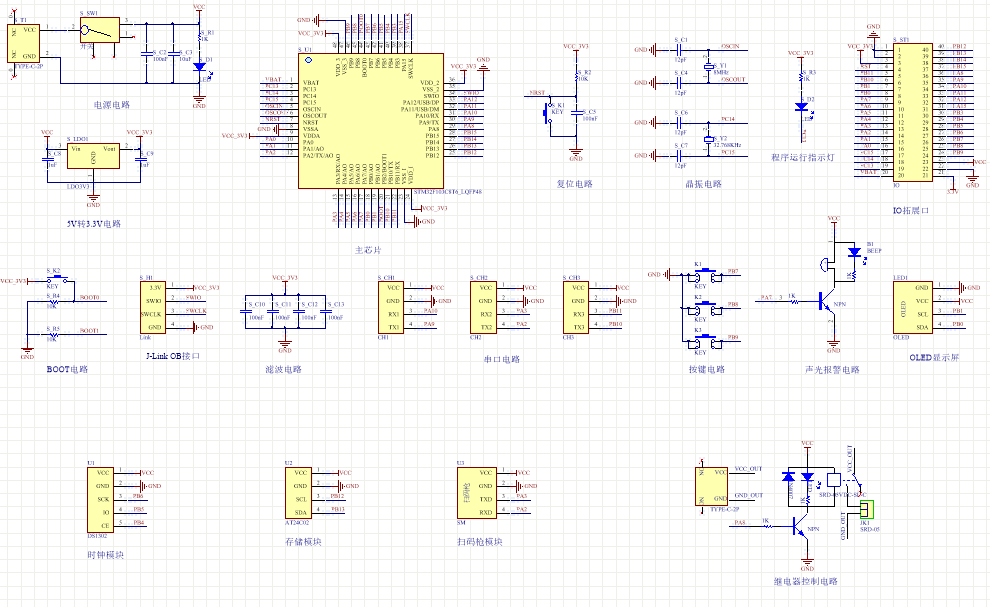The image size is (990, 607).
Task: Click the '按键电路' label
Action: [x=707, y=370]
